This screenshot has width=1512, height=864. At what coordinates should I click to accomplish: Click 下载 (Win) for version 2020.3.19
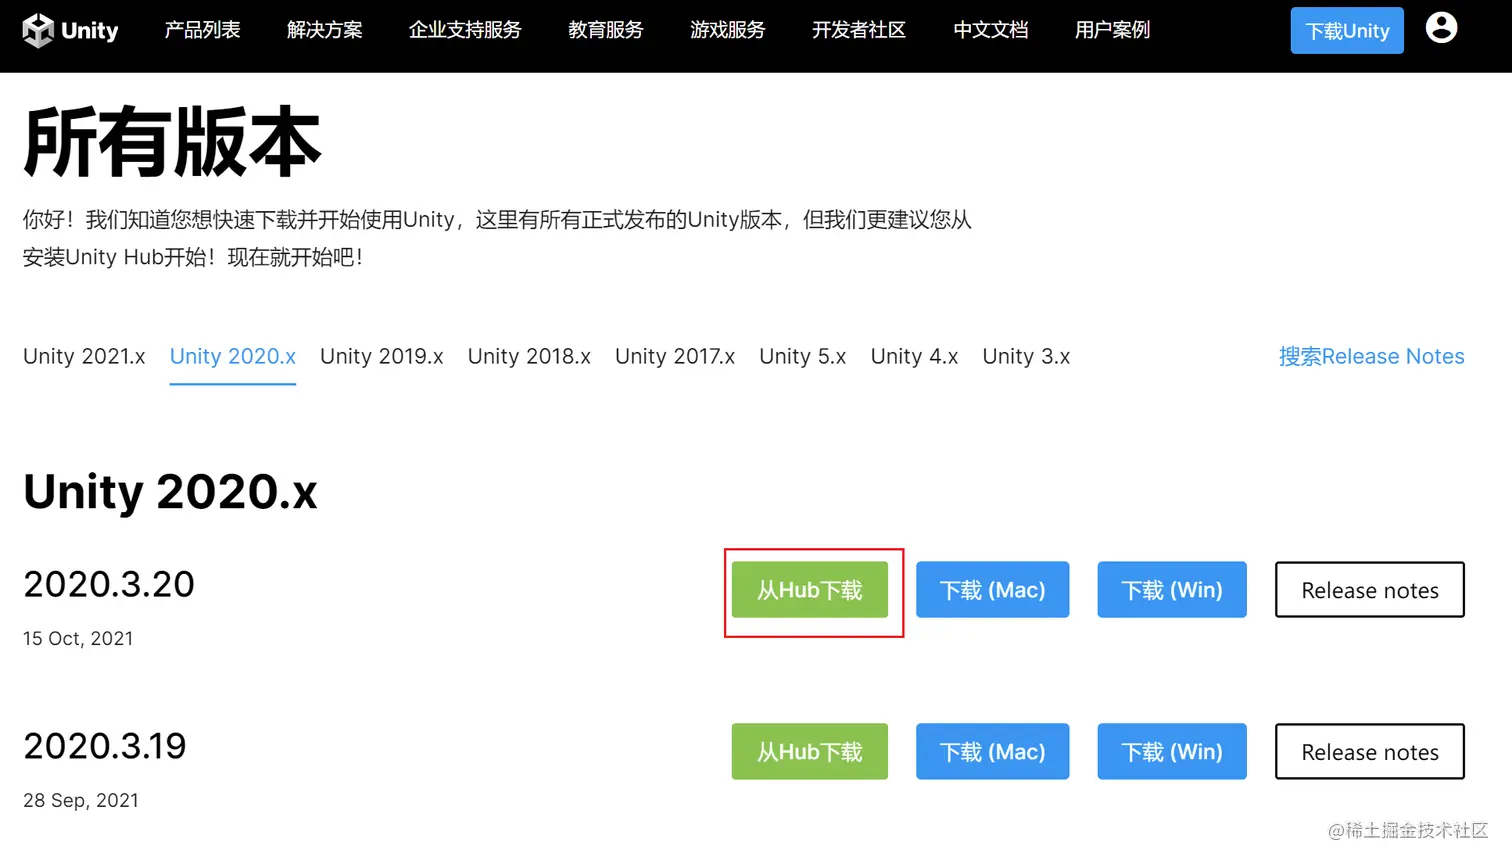[x=1172, y=752]
